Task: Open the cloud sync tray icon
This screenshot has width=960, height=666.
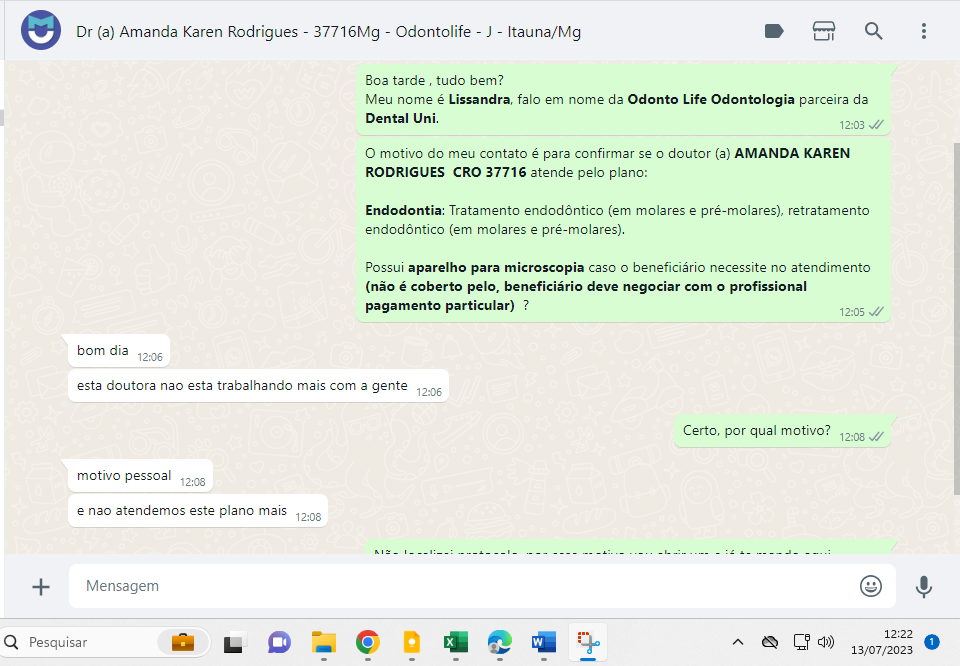Action: click(770, 642)
